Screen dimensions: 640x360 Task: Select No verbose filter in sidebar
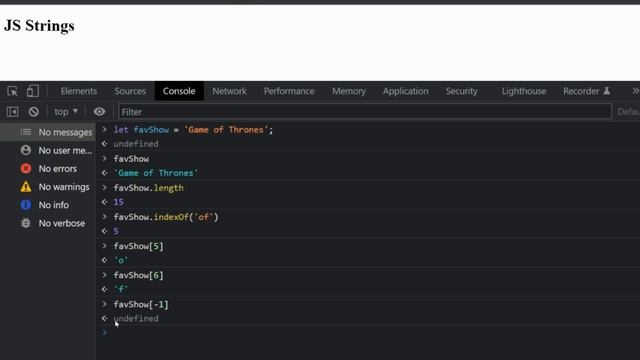click(x=48, y=223)
